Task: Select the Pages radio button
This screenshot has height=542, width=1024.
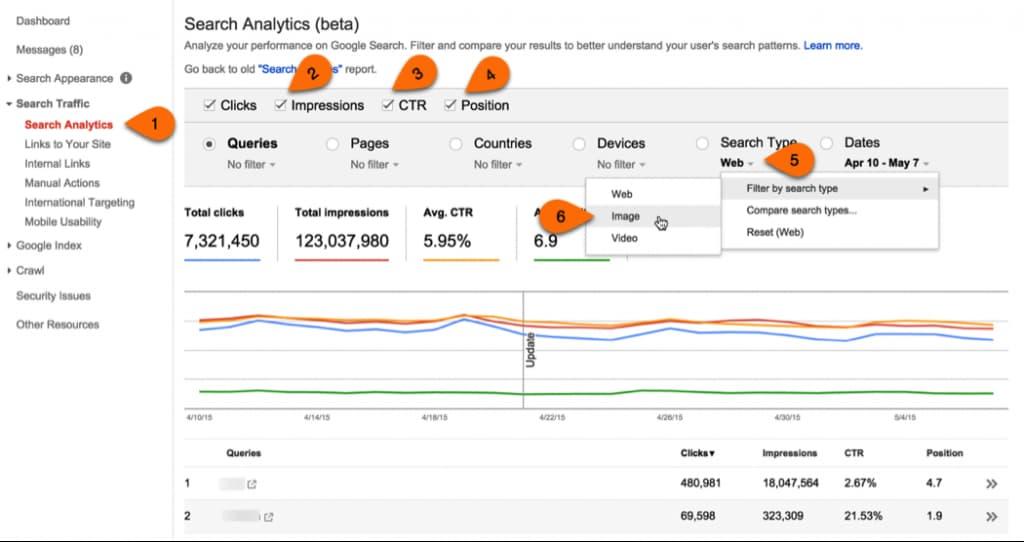Action: [x=332, y=144]
